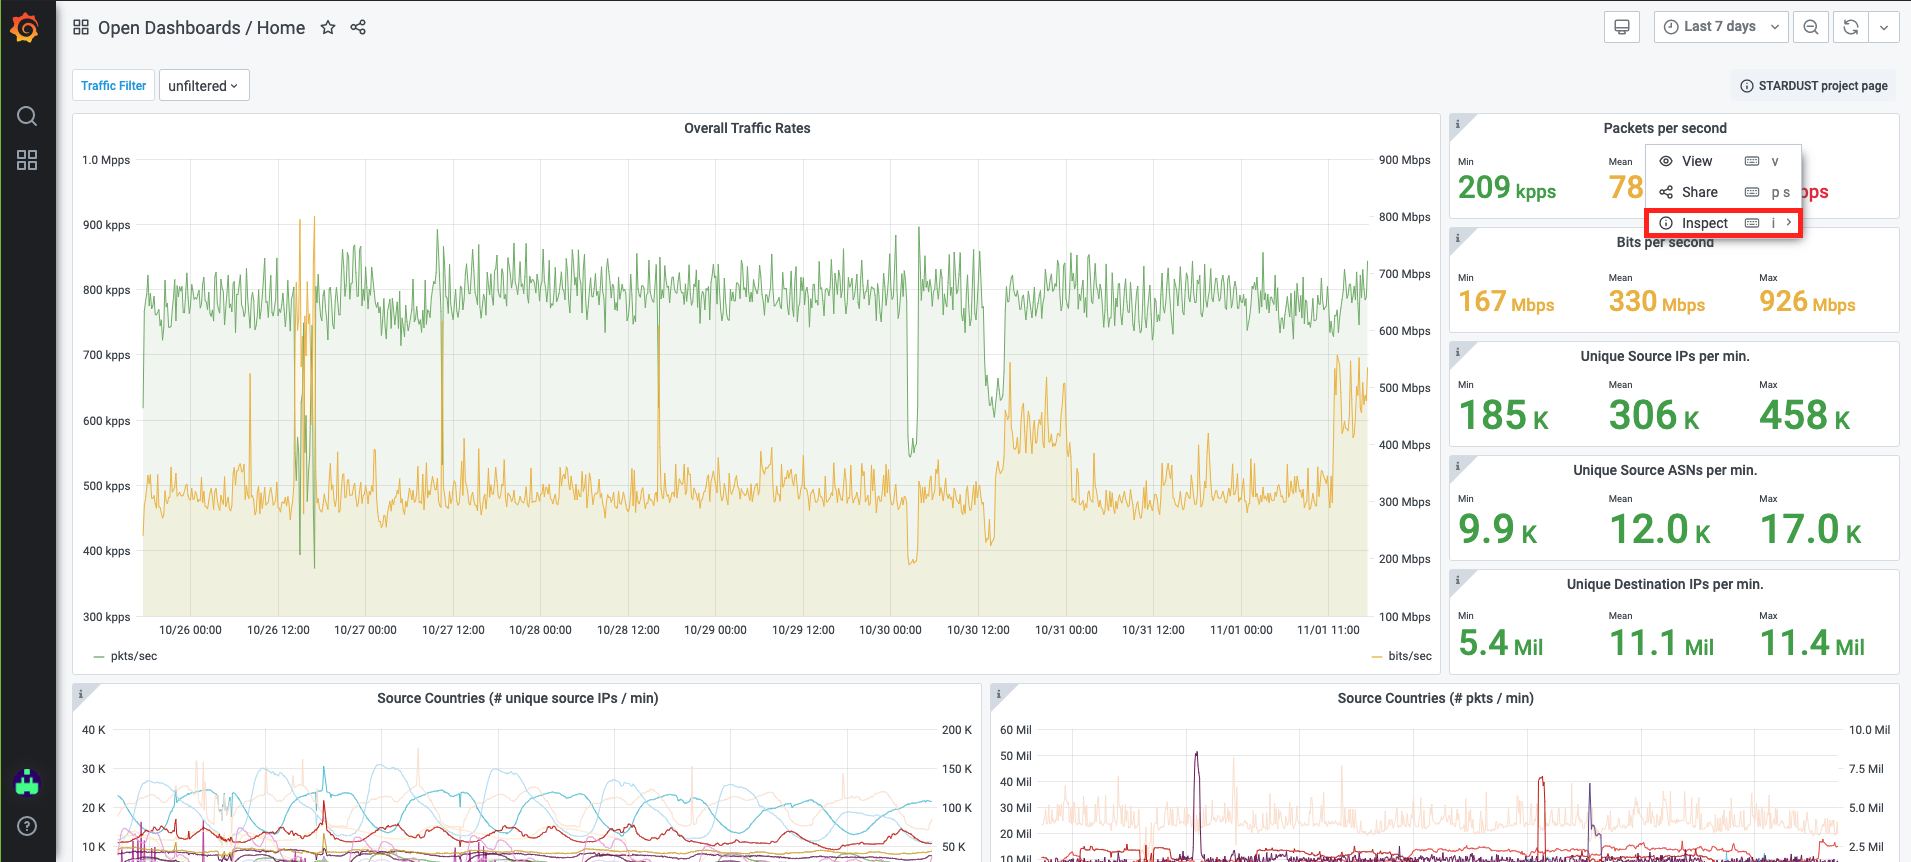
Task: Click the 11.4 Mil max destination IPs value
Action: 1812,643
